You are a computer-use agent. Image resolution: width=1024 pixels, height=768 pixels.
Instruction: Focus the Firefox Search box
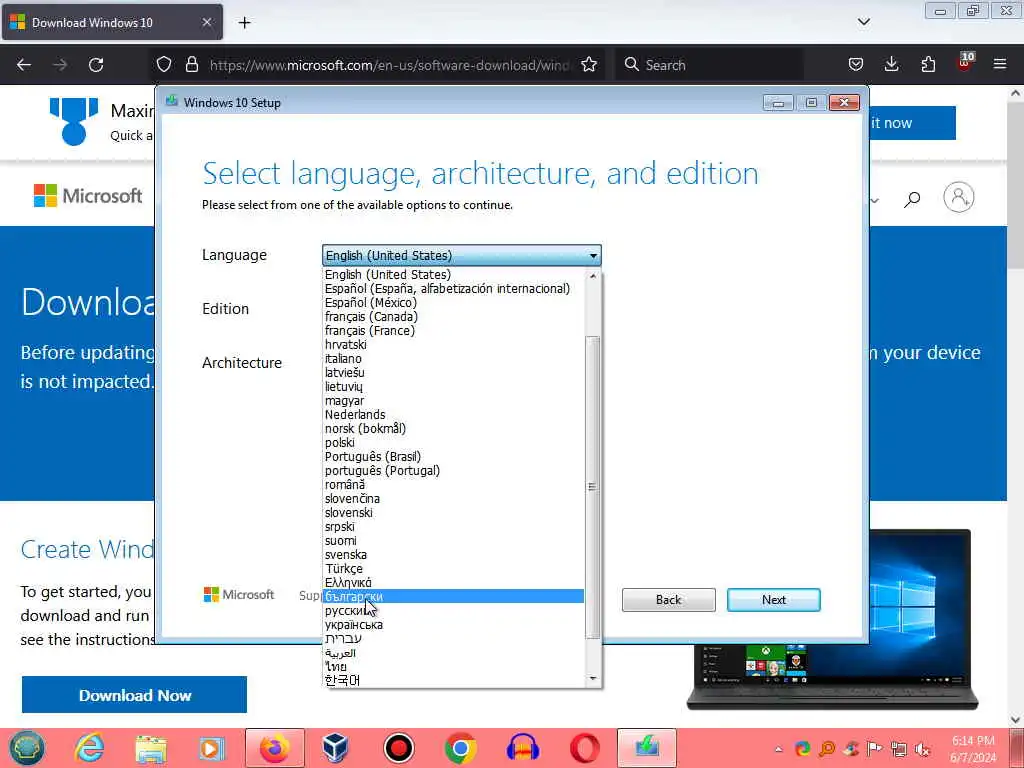pos(709,65)
